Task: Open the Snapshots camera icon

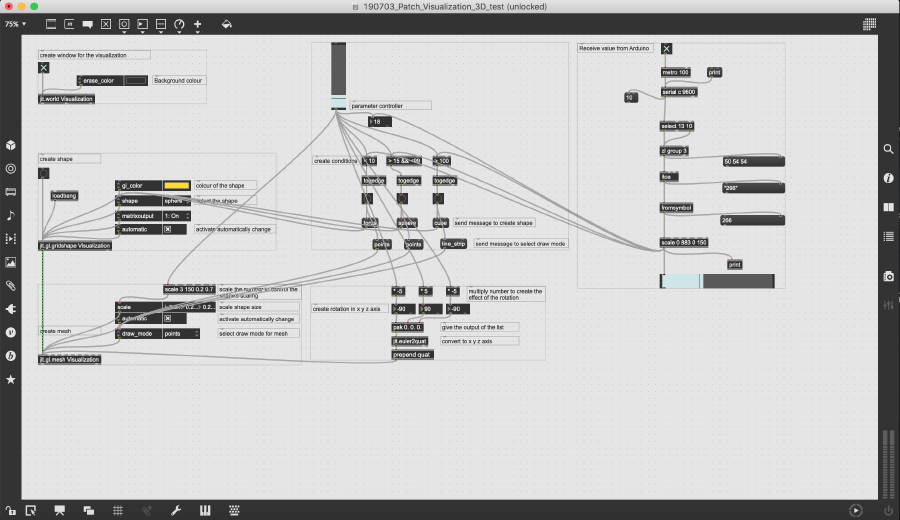Action: 888,276
